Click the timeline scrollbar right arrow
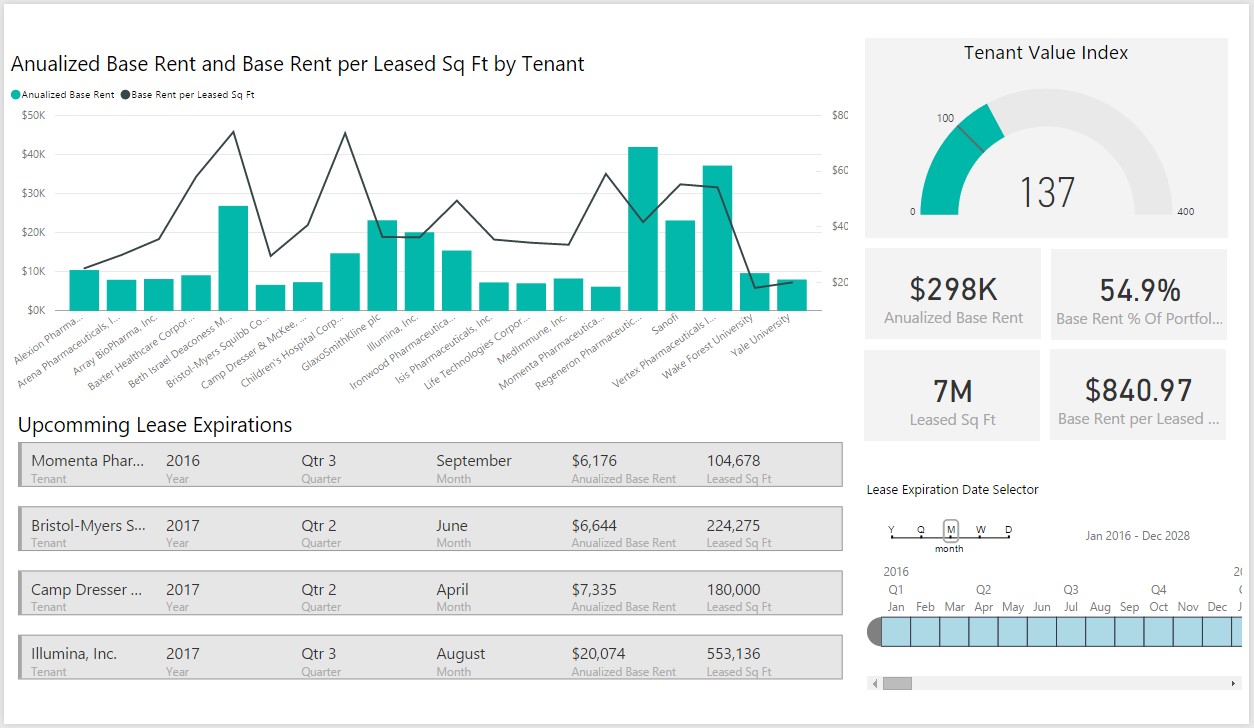The height and width of the screenshot is (728, 1254). [1234, 683]
